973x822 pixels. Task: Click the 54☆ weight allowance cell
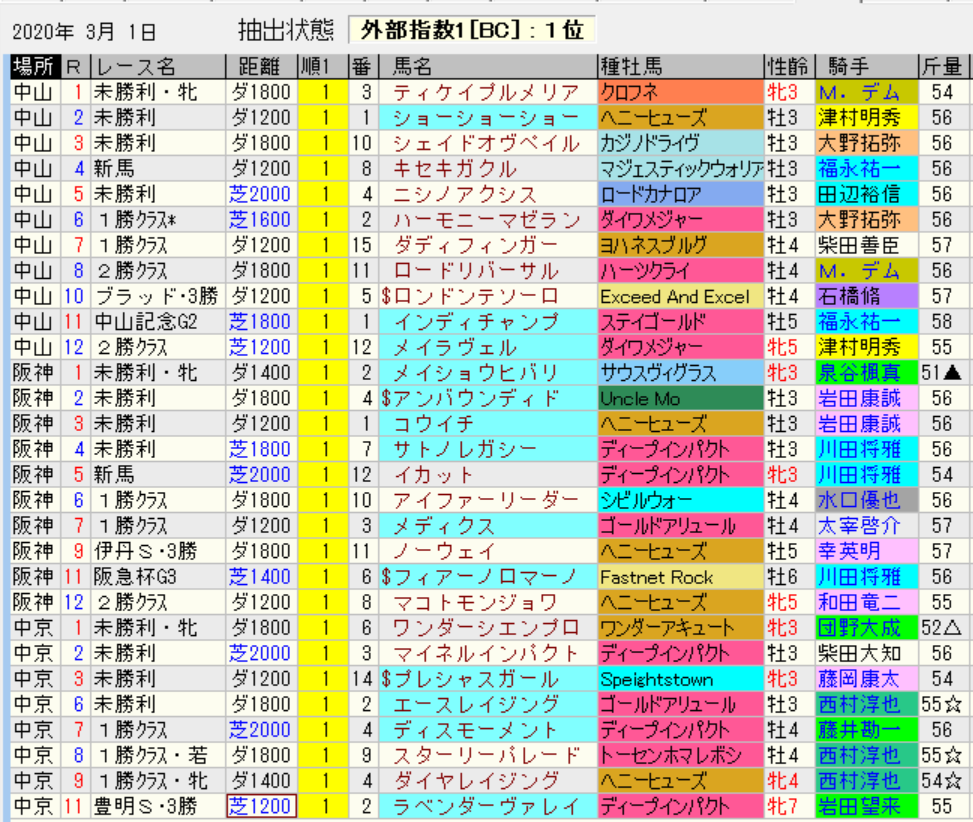(943, 781)
